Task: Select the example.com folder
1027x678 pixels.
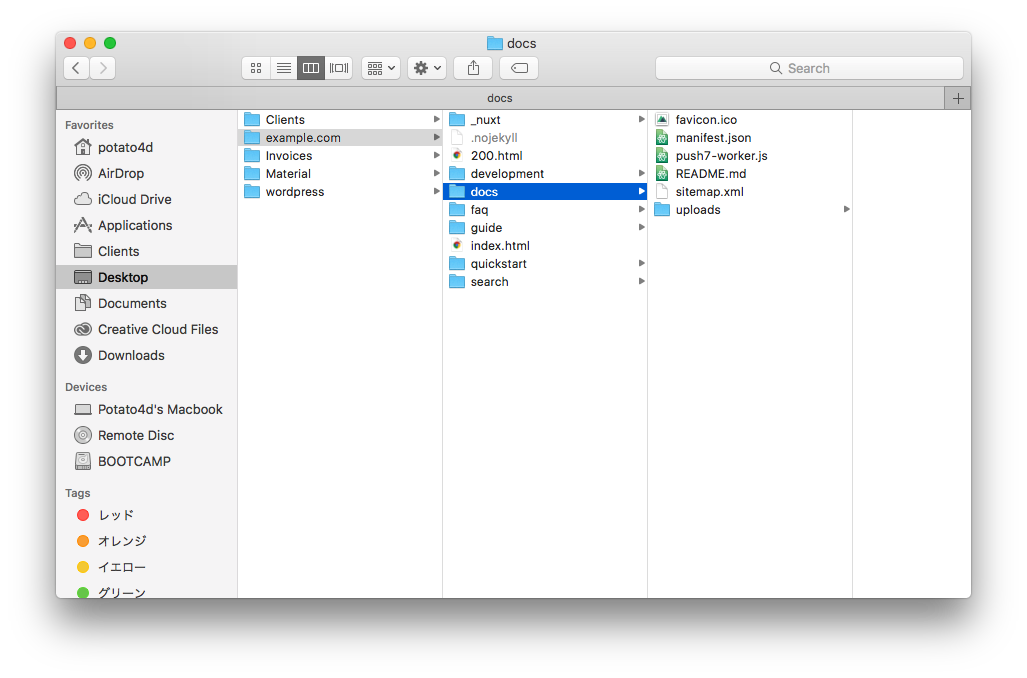Action: coord(340,138)
